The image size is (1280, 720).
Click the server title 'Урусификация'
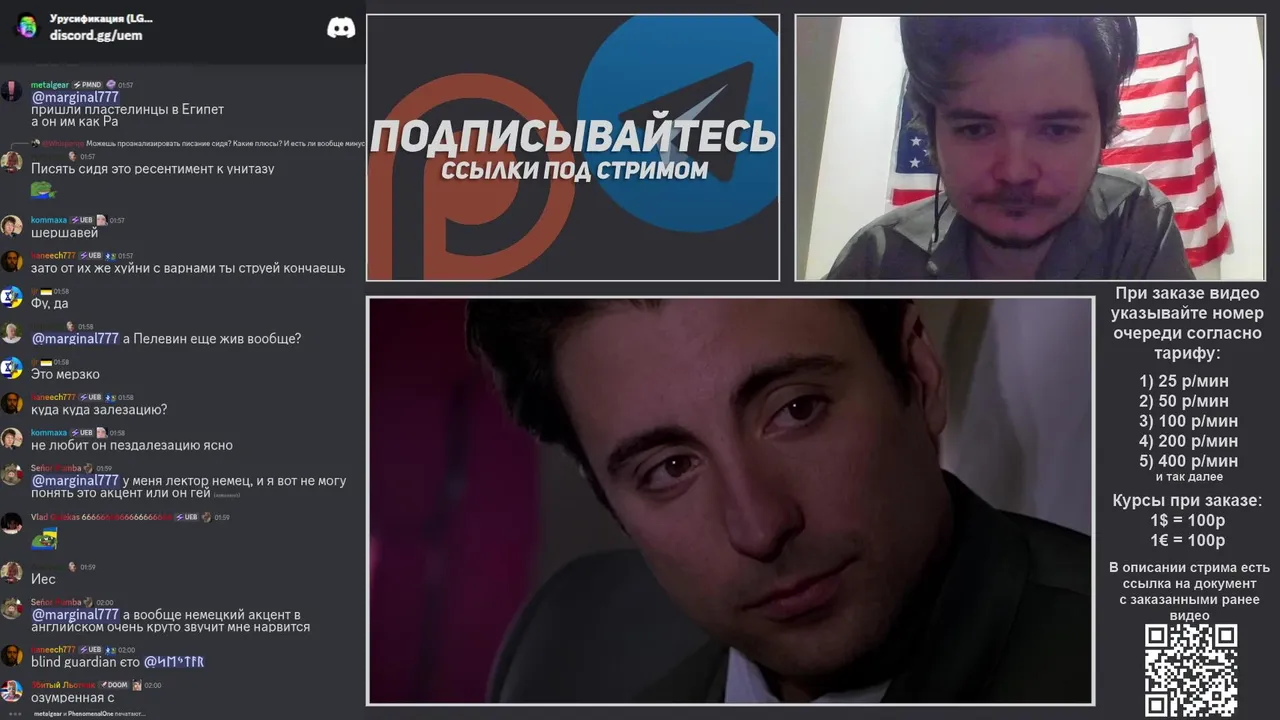click(101, 19)
